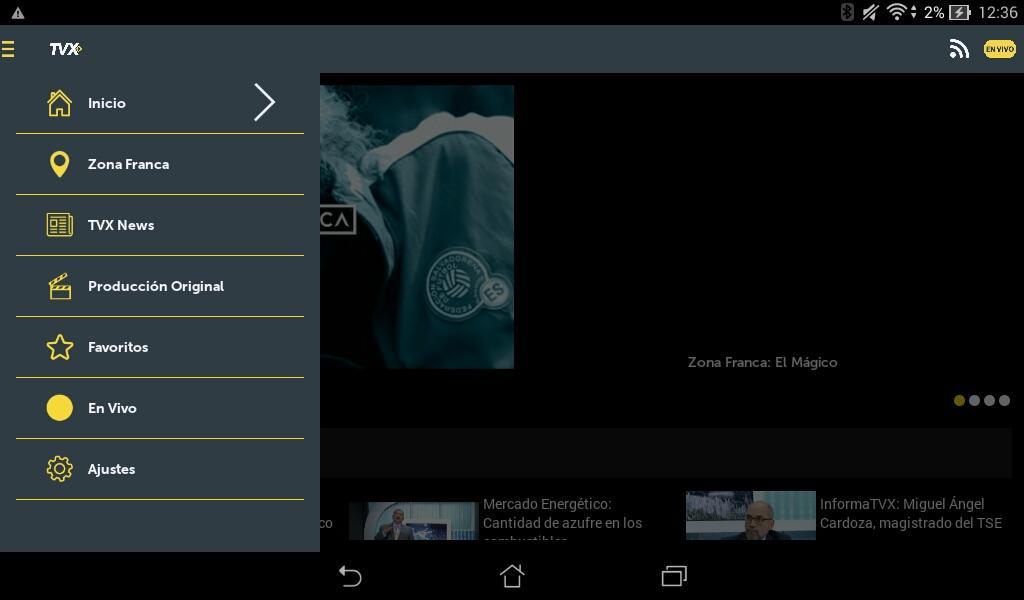
Task: Tap the TVX logo in header
Action: pyautogui.click(x=65, y=49)
